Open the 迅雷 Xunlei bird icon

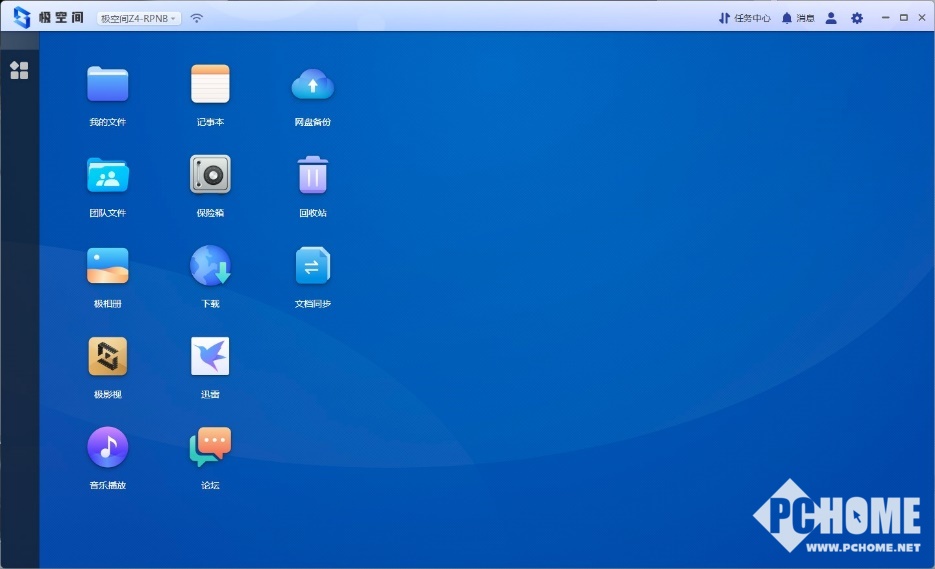210,356
